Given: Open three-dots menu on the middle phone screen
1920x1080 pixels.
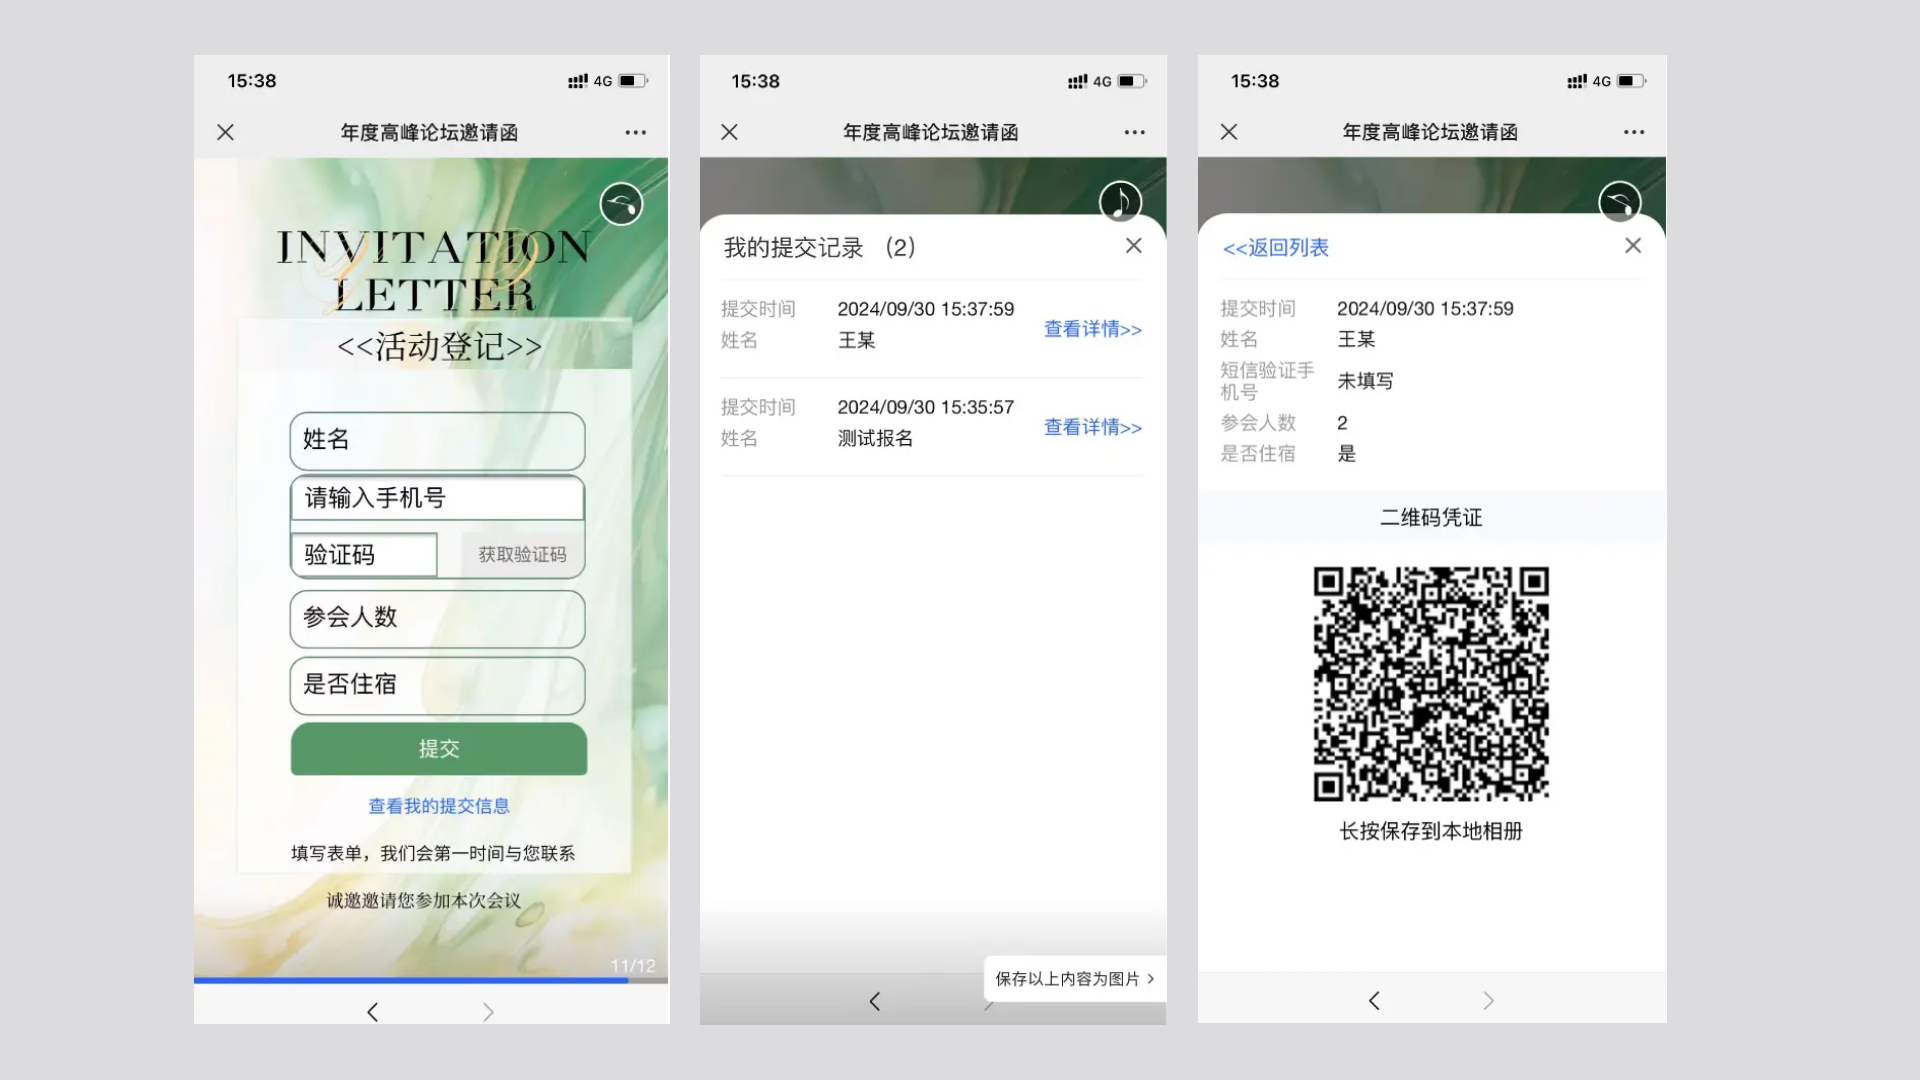Looking at the screenshot, I should (x=1134, y=132).
